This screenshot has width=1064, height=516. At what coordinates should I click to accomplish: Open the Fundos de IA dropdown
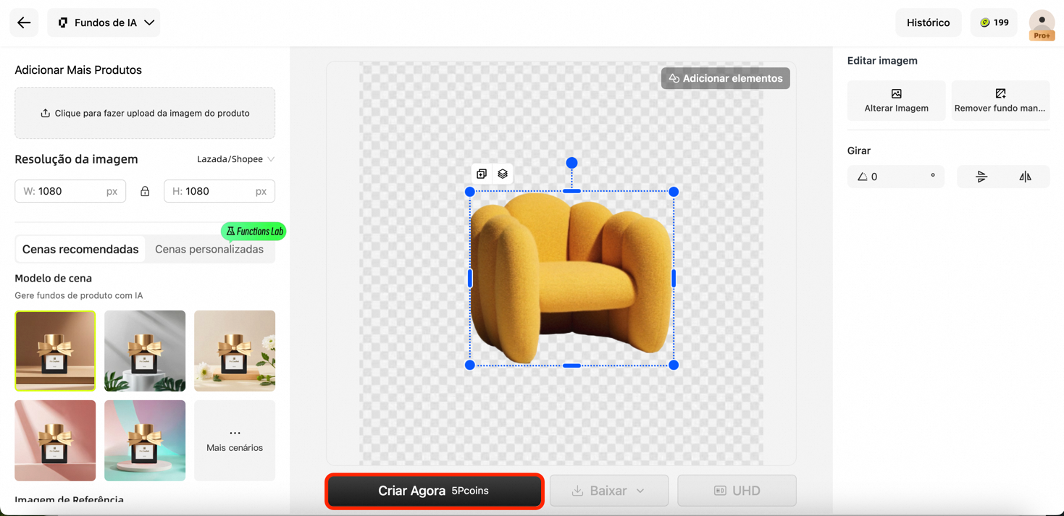(104, 23)
